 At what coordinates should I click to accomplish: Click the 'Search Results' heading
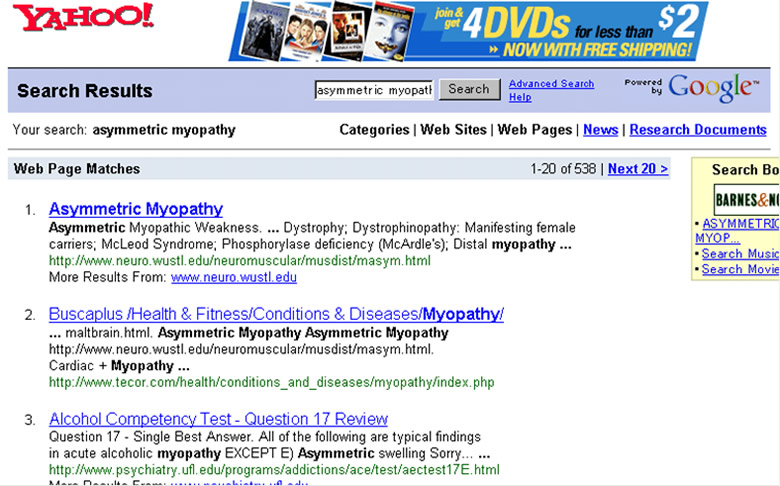click(85, 91)
